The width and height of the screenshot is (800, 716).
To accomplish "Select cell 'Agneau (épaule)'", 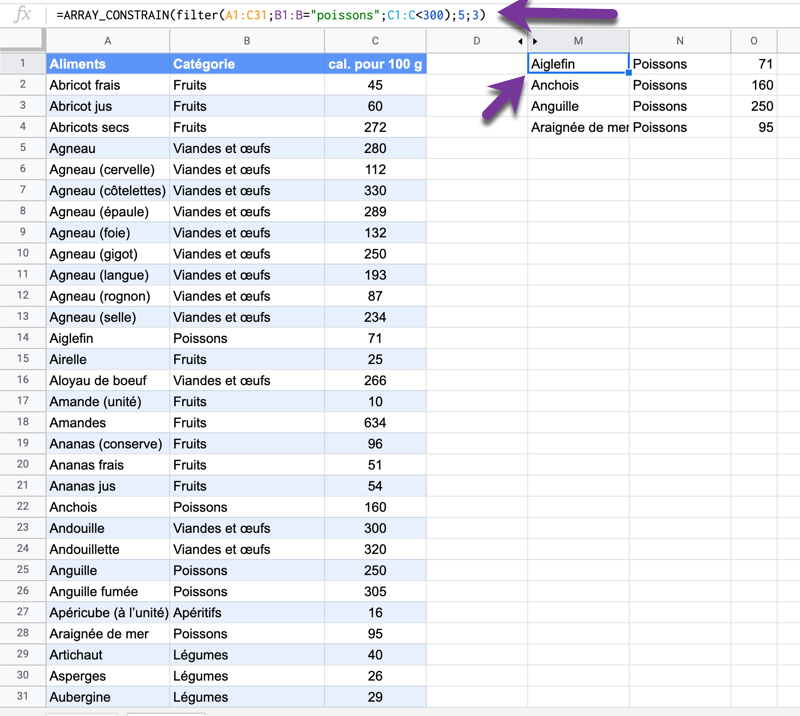I will pos(108,212).
